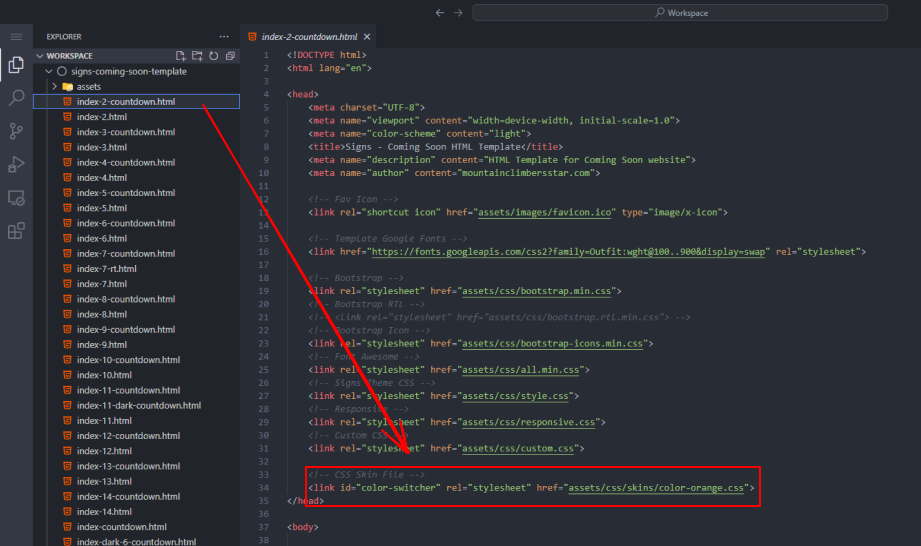Open the Explorer view in activity bar

click(x=16, y=65)
